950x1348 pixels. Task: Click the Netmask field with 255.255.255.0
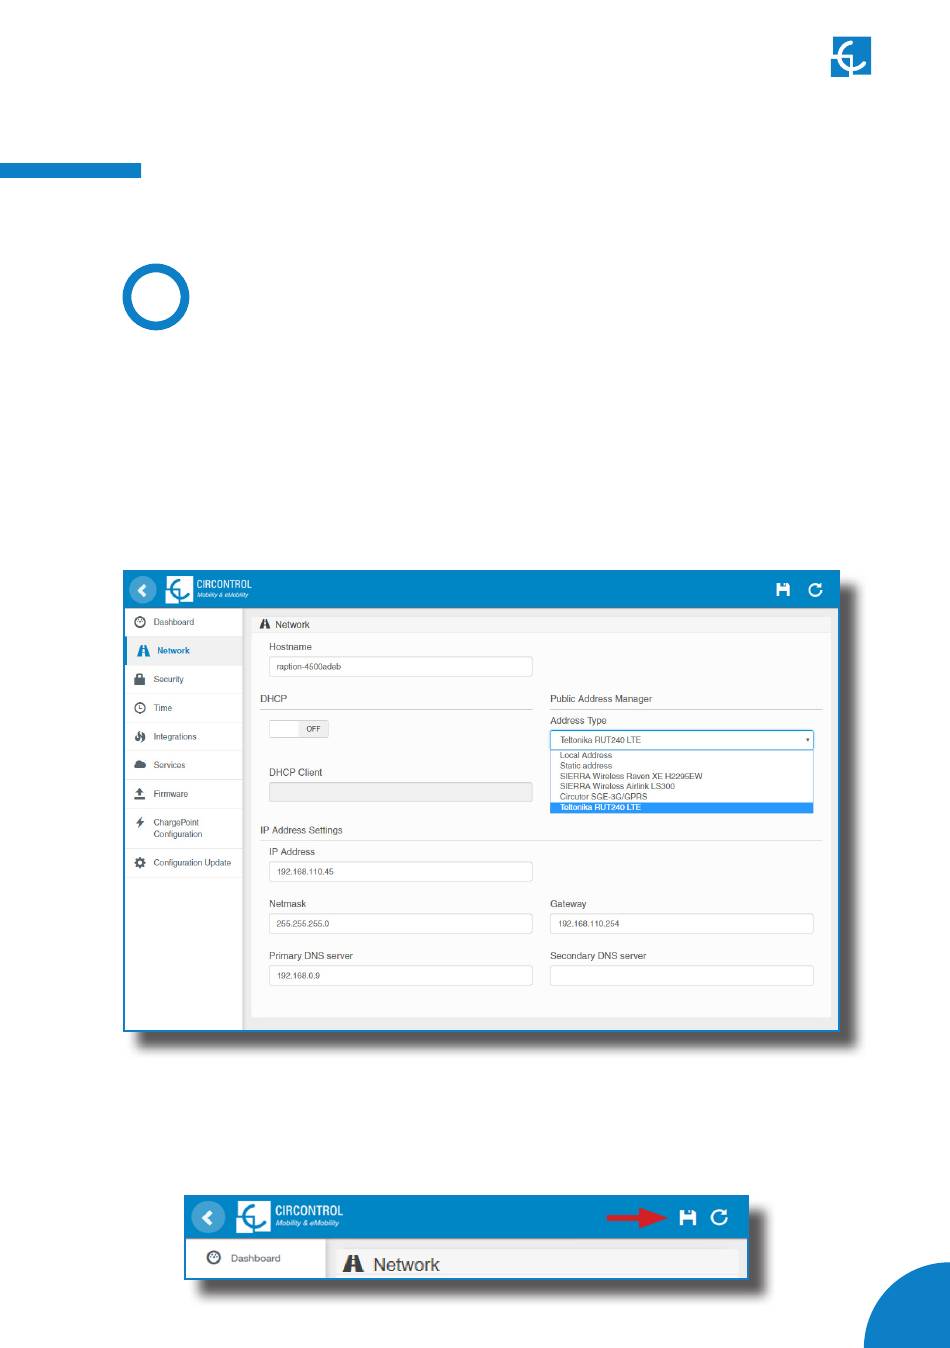400,924
